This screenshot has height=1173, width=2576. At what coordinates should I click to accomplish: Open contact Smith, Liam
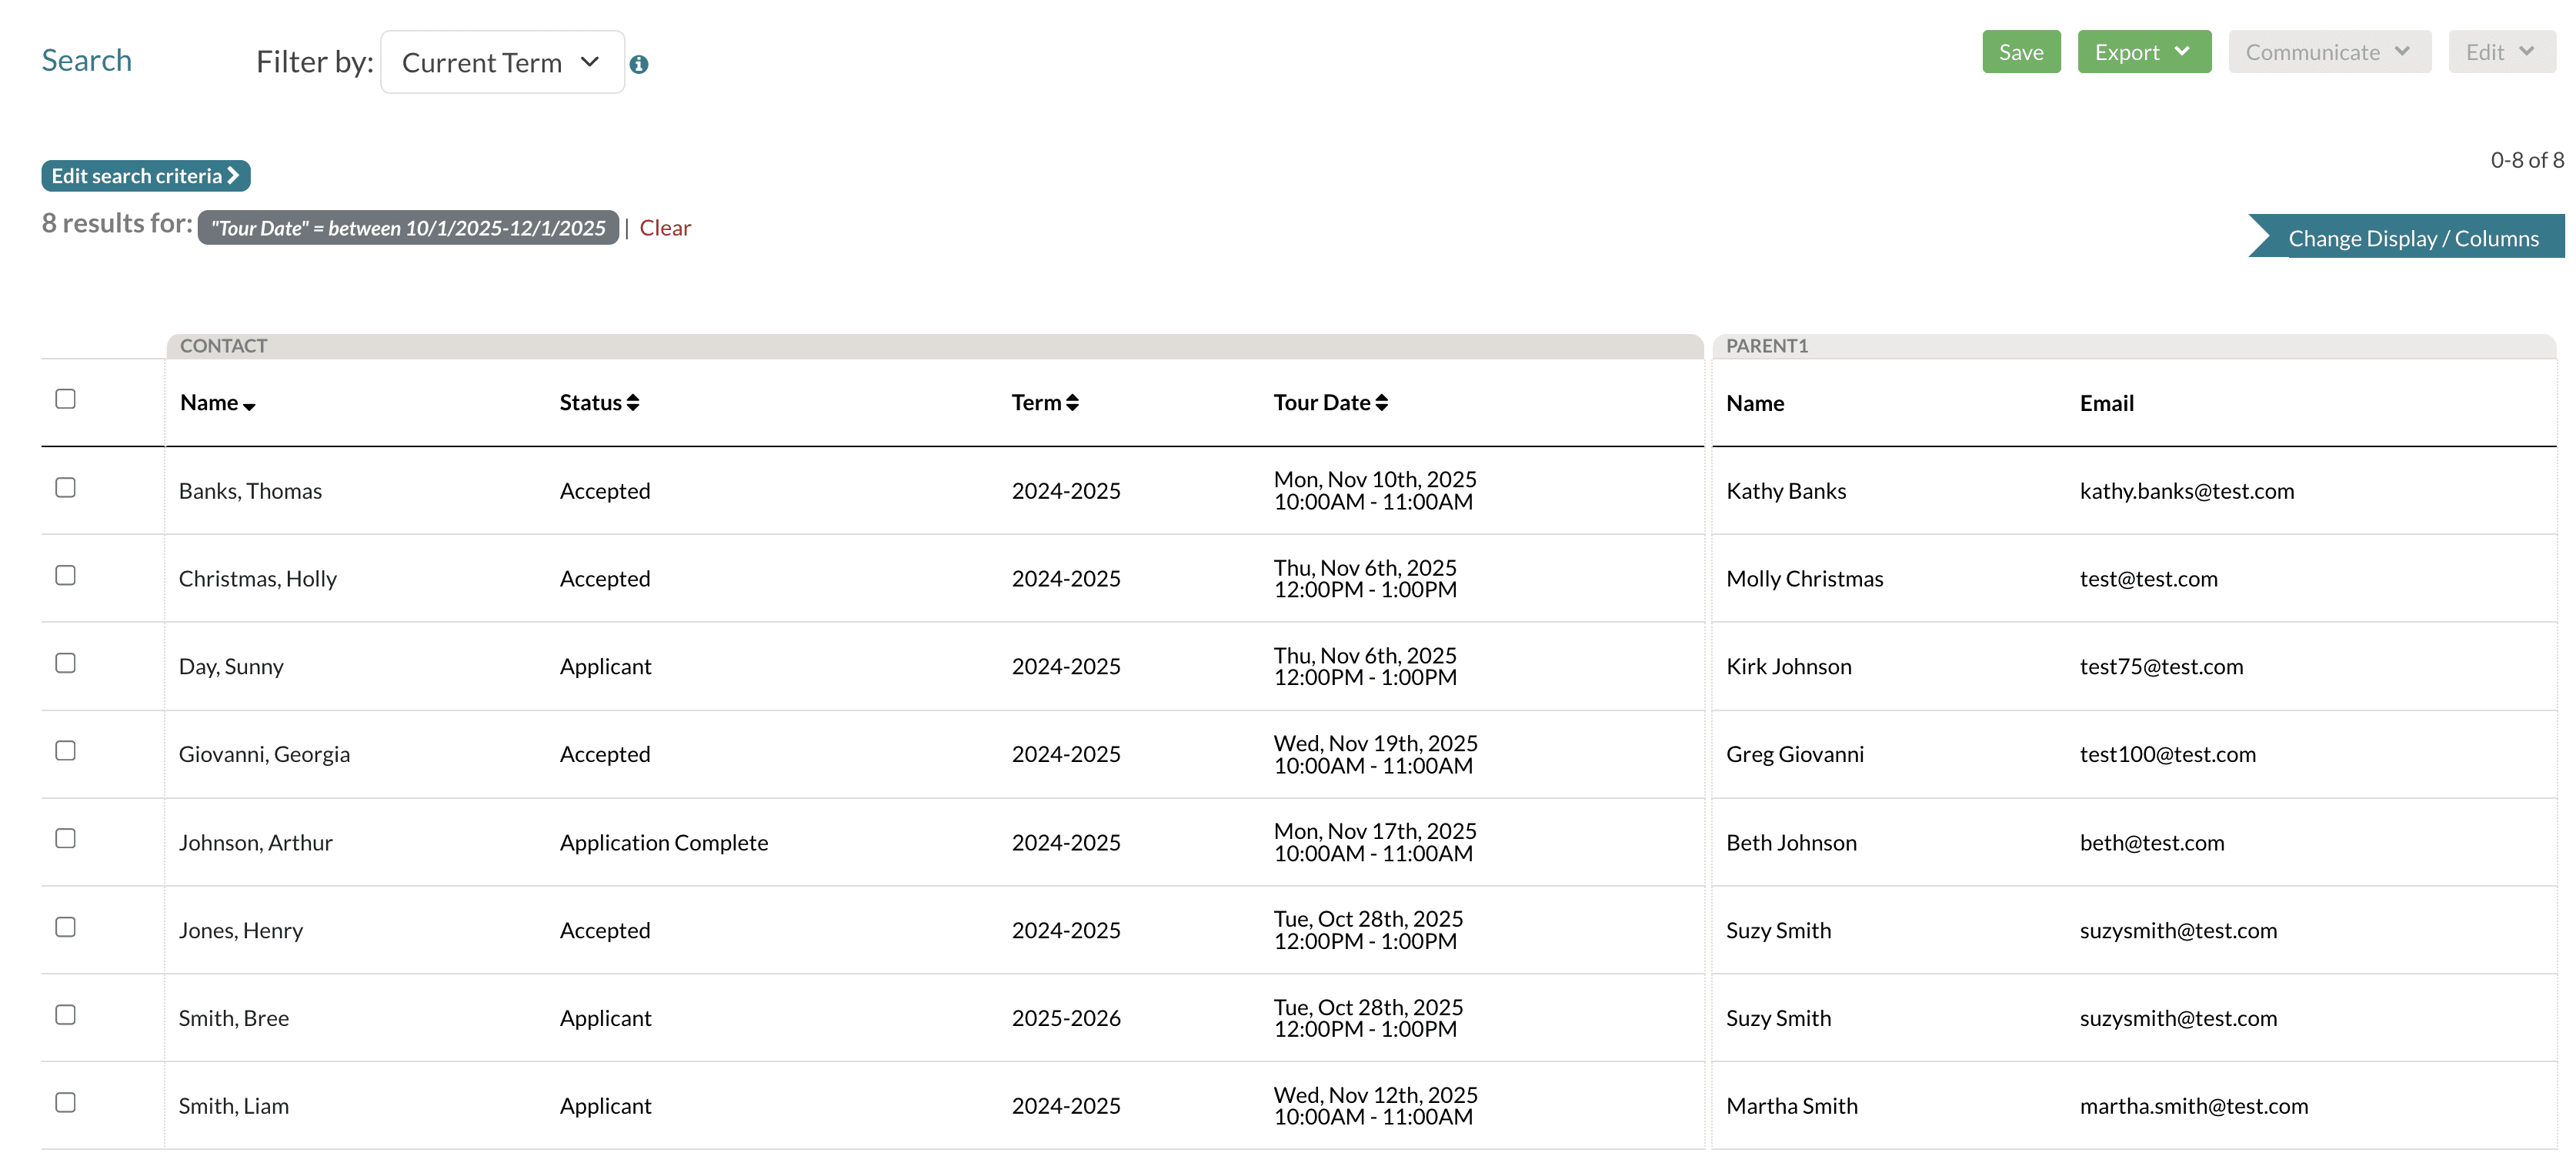coord(234,1107)
